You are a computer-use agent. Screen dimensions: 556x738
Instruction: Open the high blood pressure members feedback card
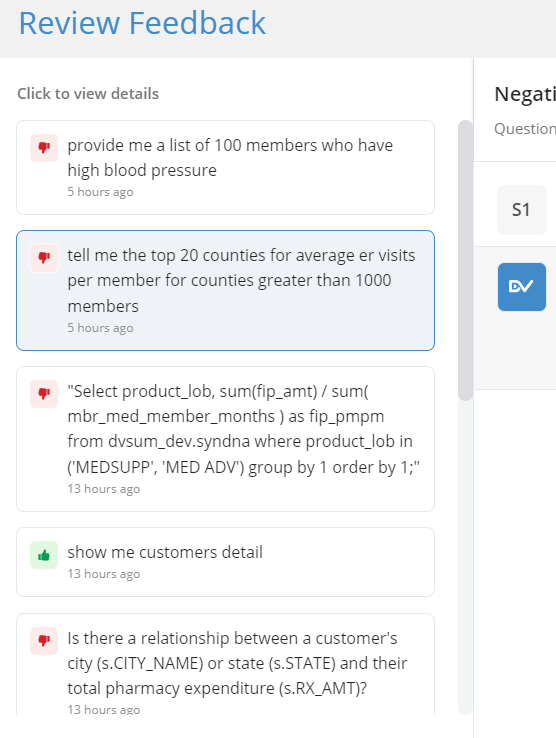coord(226,168)
